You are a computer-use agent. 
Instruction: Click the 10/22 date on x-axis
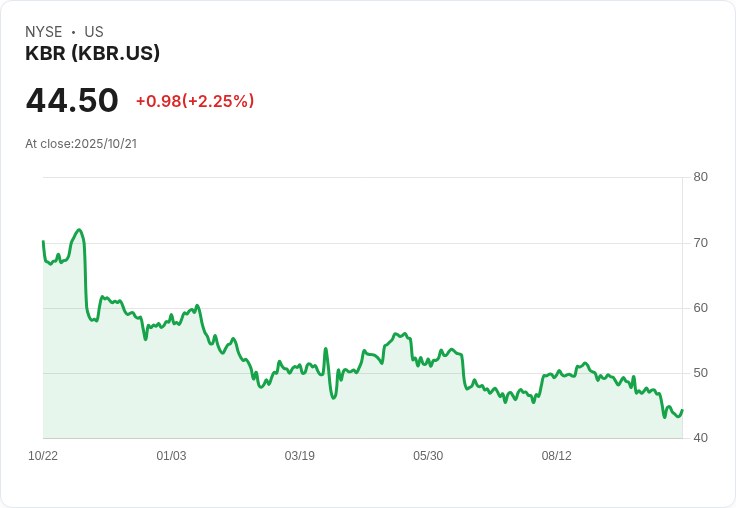(43, 456)
